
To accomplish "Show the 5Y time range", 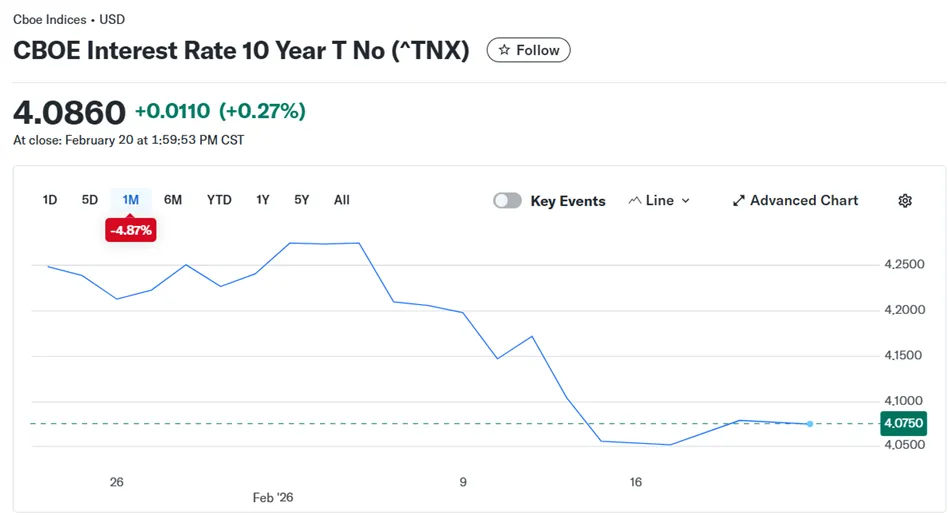I will (x=301, y=200).
